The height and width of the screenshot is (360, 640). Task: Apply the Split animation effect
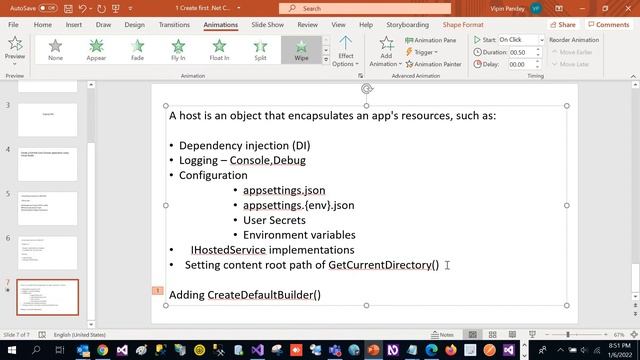[x=260, y=50]
